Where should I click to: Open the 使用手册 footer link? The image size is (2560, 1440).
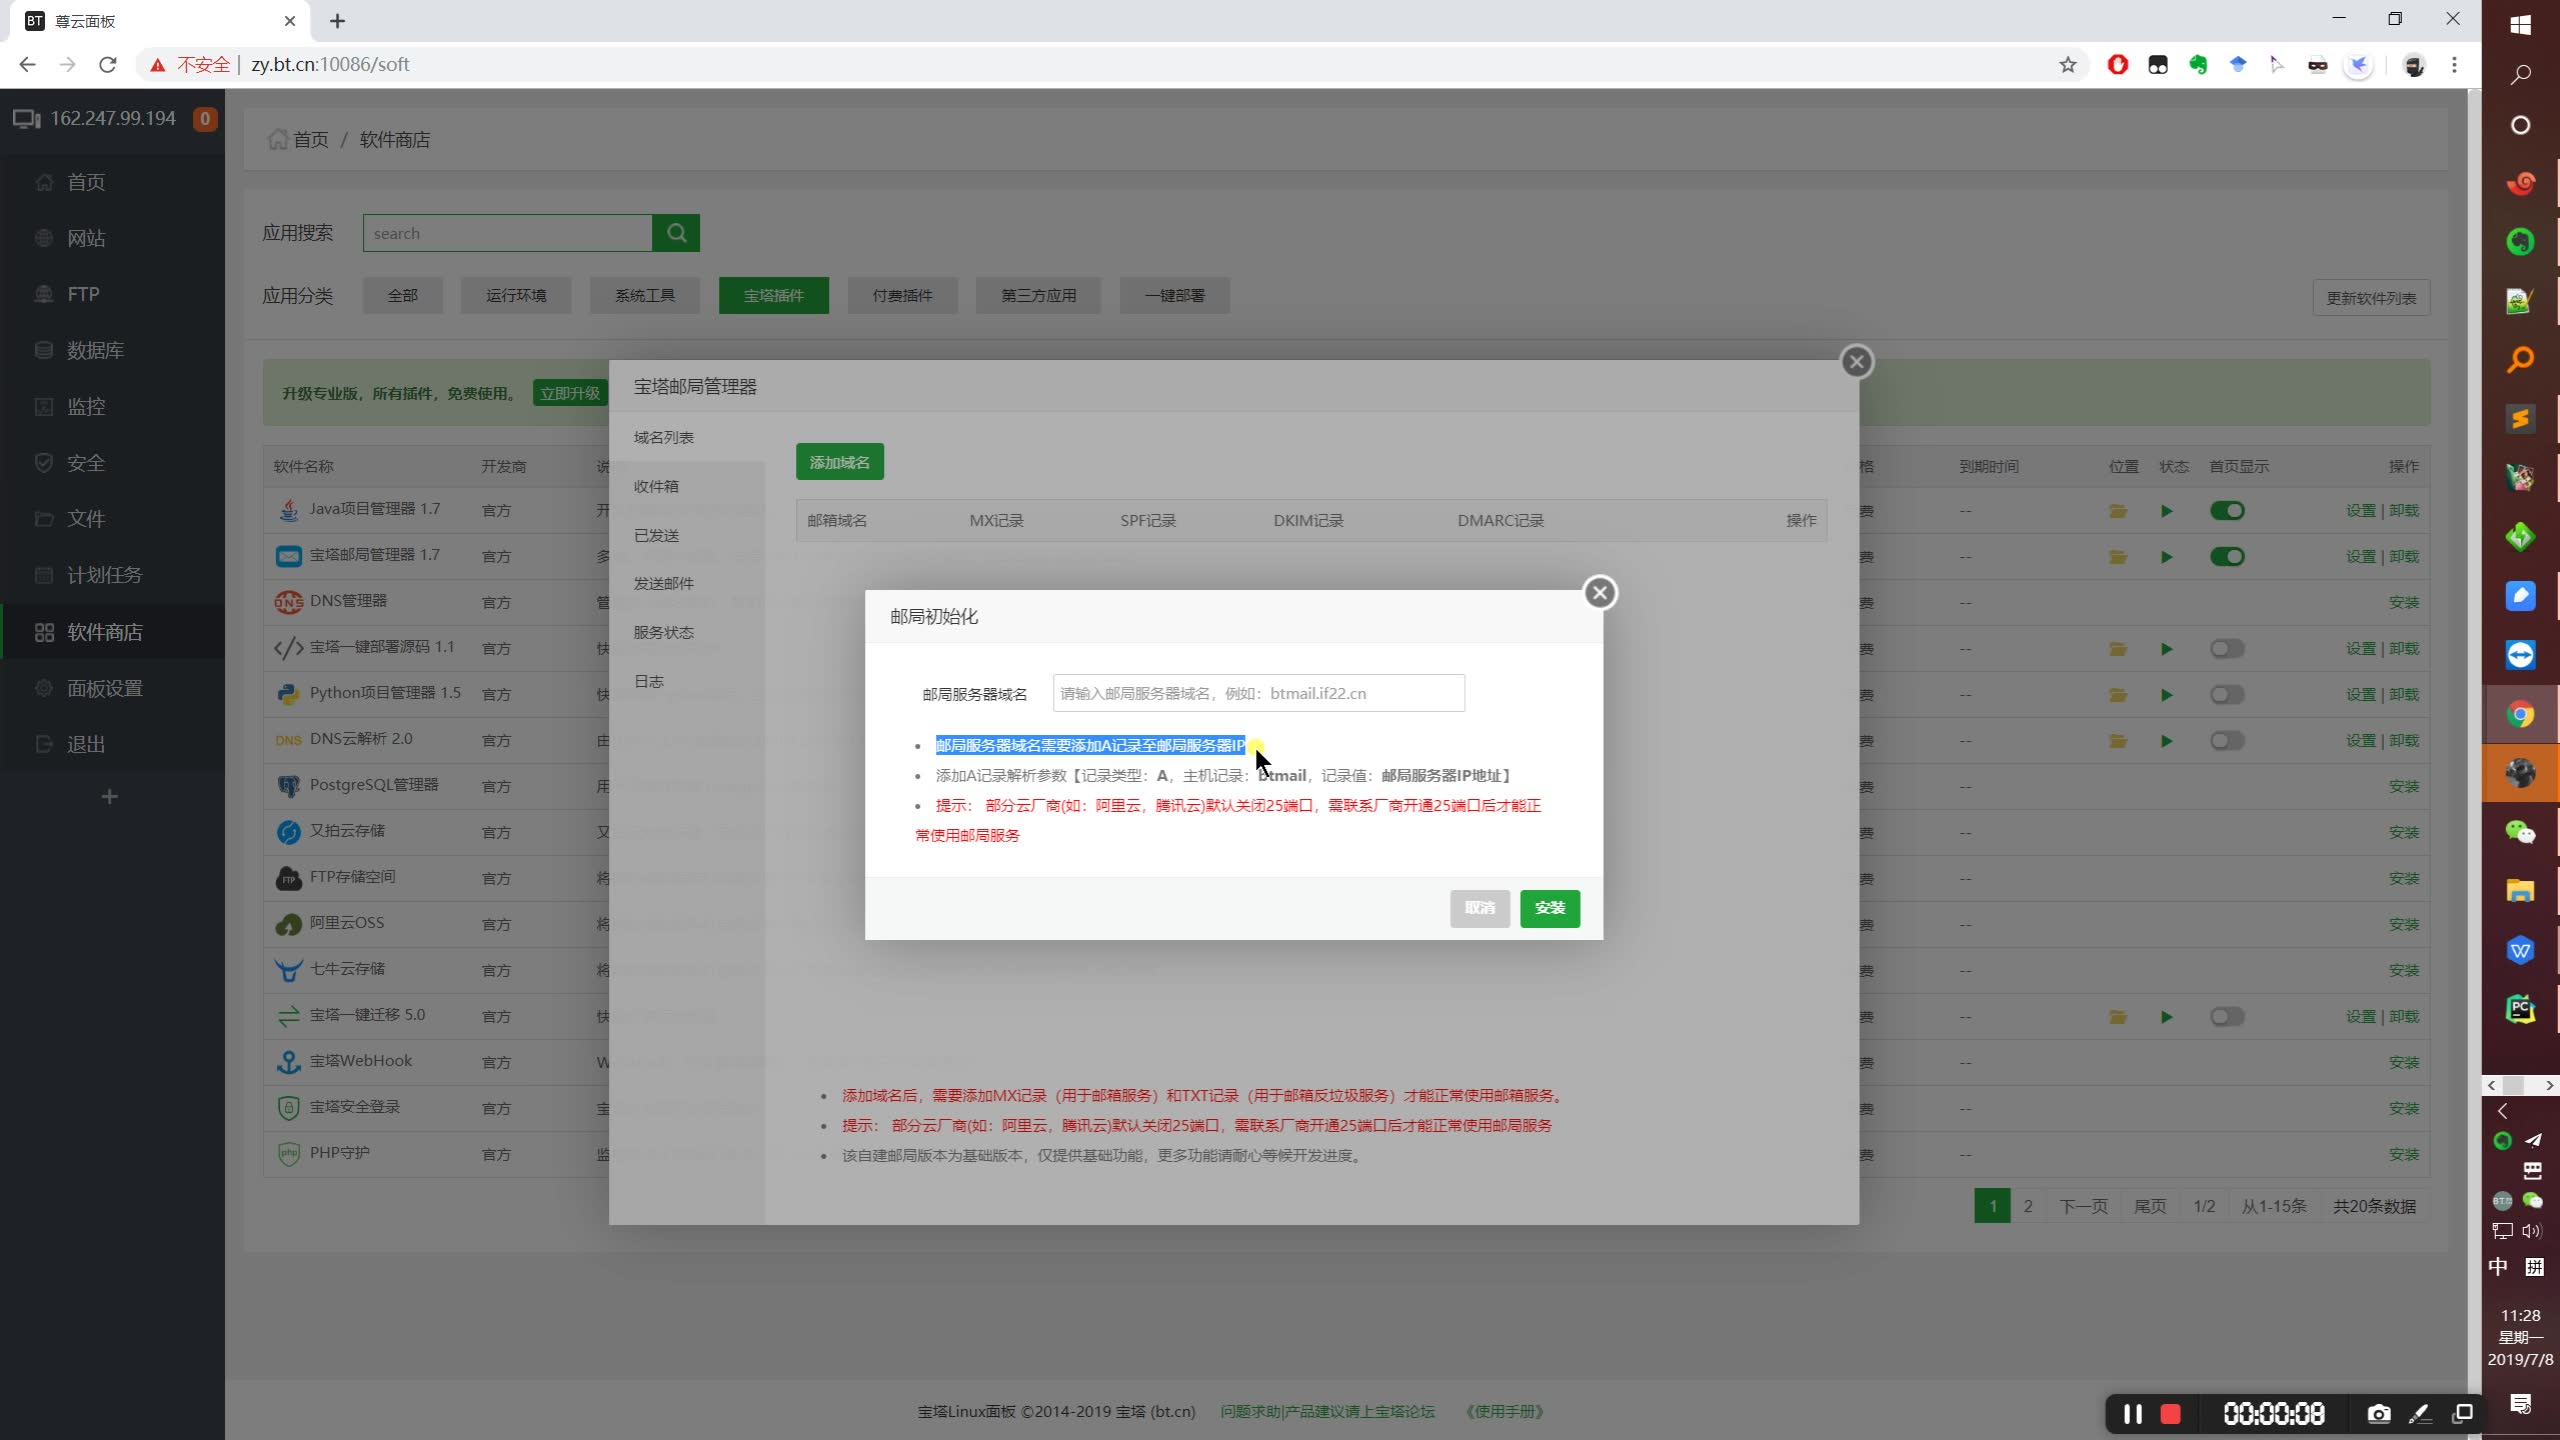[x=1504, y=1412]
